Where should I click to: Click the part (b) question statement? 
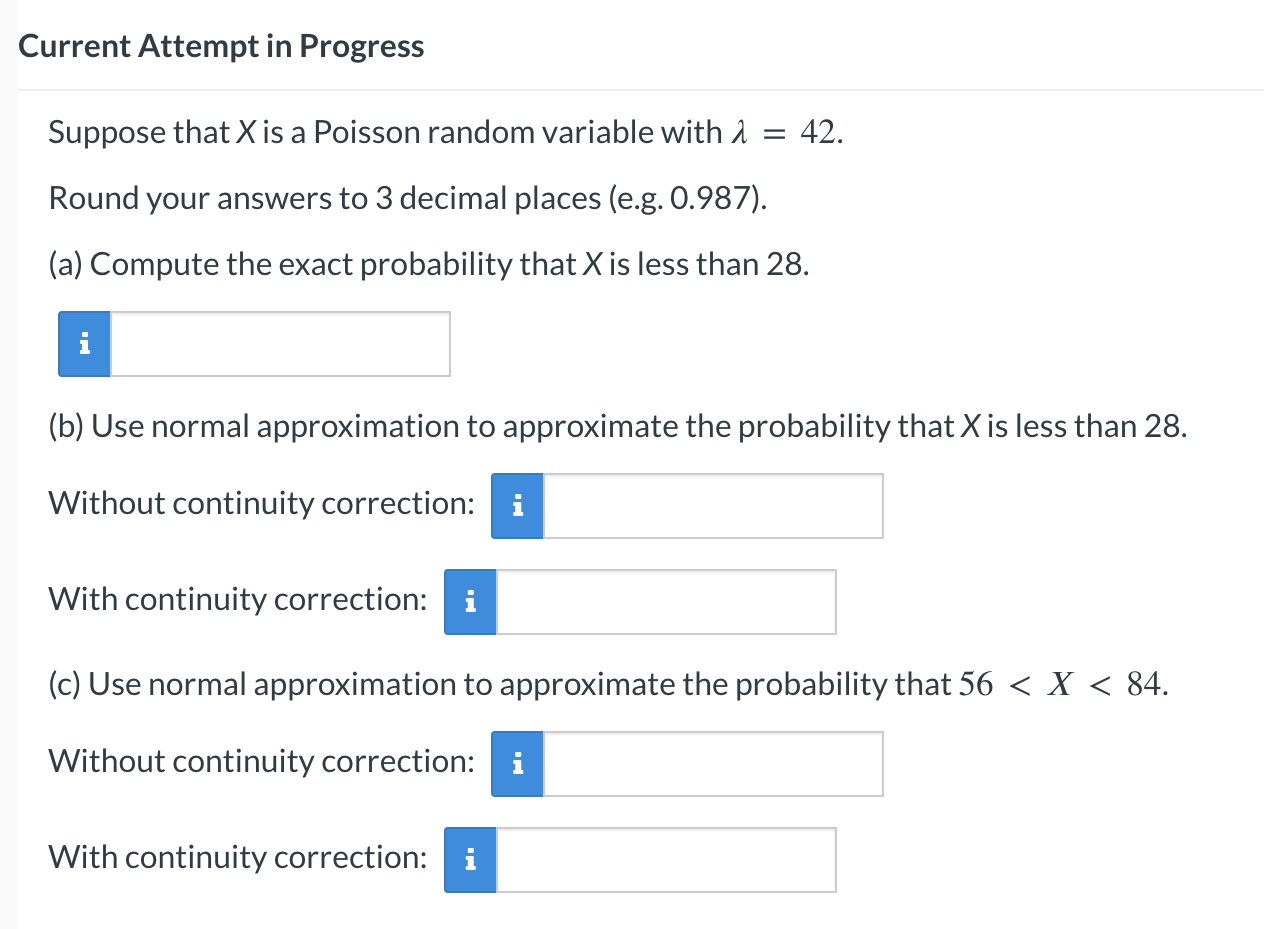[x=615, y=426]
